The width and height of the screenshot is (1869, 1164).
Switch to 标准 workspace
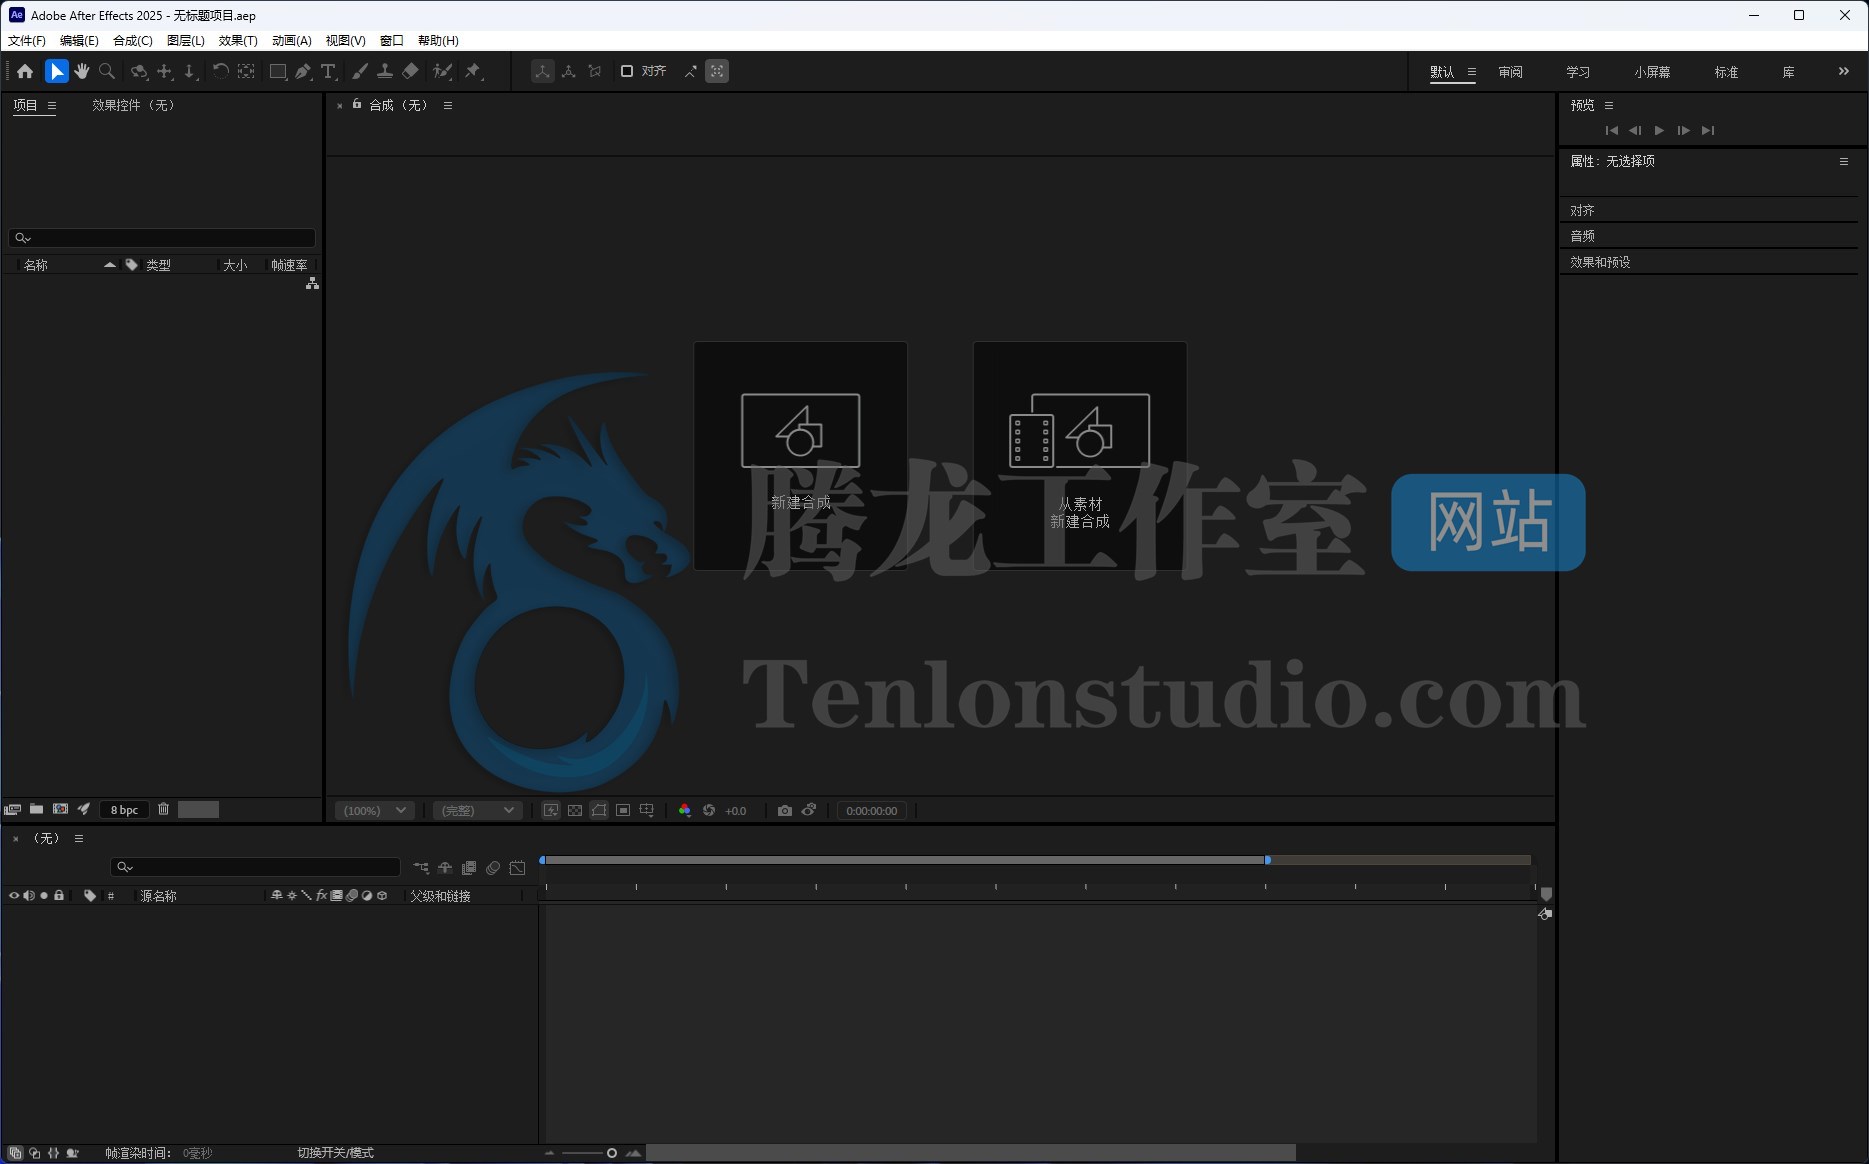pyautogui.click(x=1726, y=72)
